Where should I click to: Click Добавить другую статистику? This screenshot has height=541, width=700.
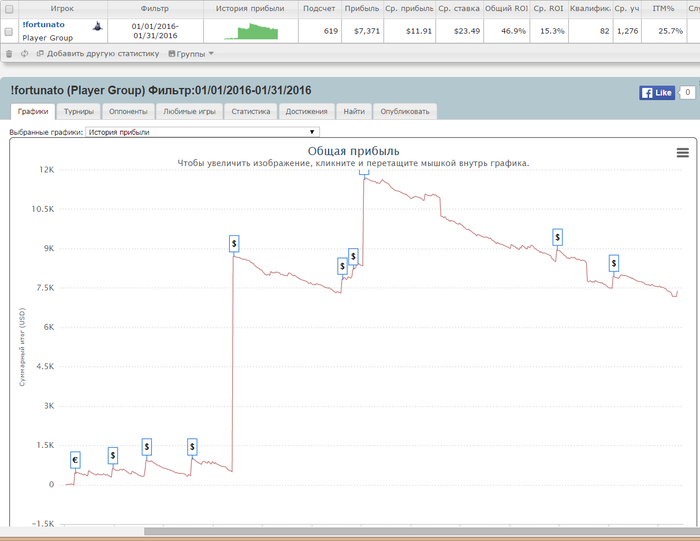click(98, 54)
